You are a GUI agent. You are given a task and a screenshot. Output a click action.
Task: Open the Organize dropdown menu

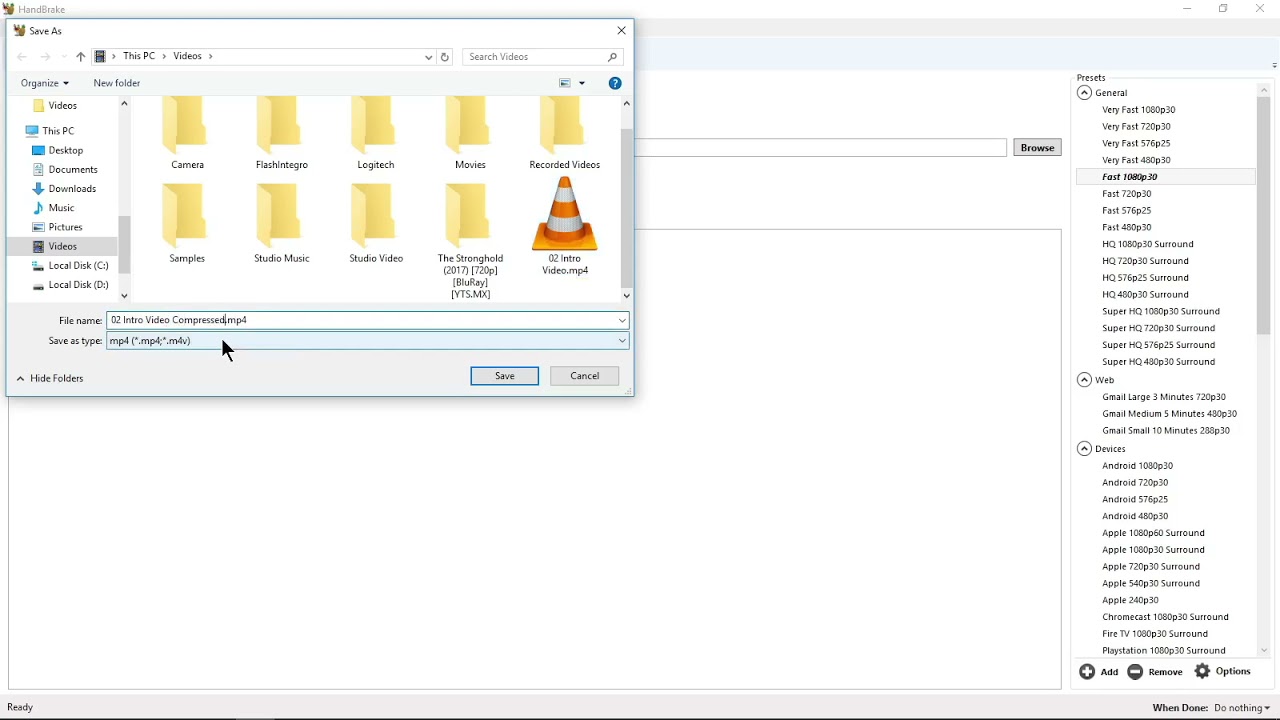pyautogui.click(x=45, y=83)
